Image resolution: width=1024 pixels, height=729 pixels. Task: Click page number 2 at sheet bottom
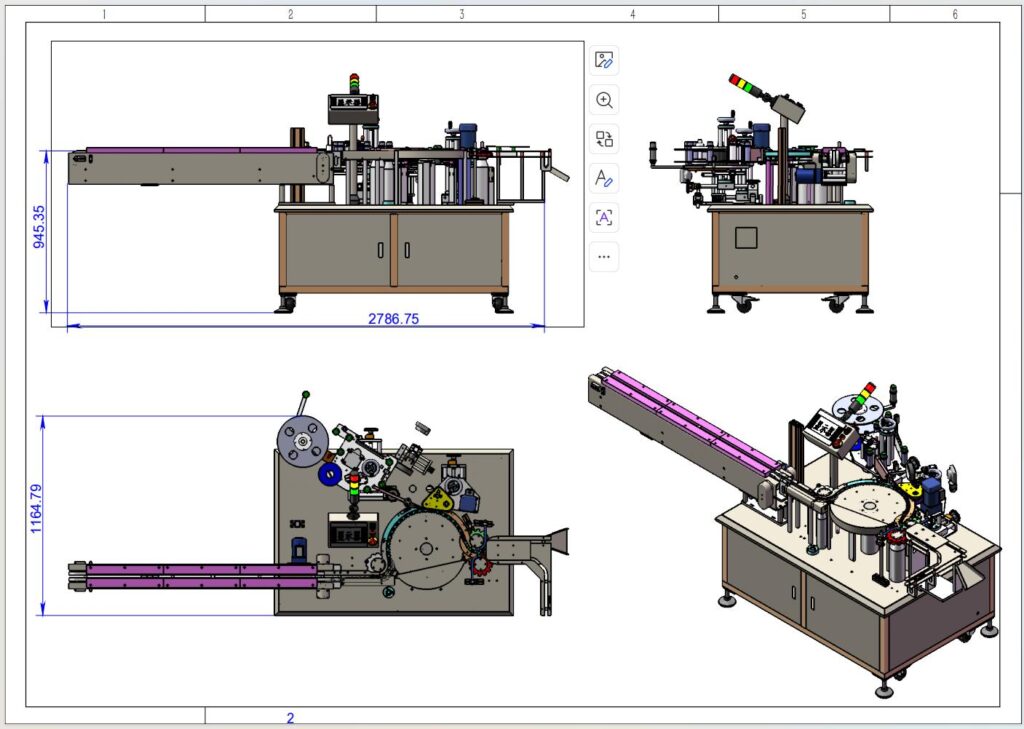click(x=290, y=717)
